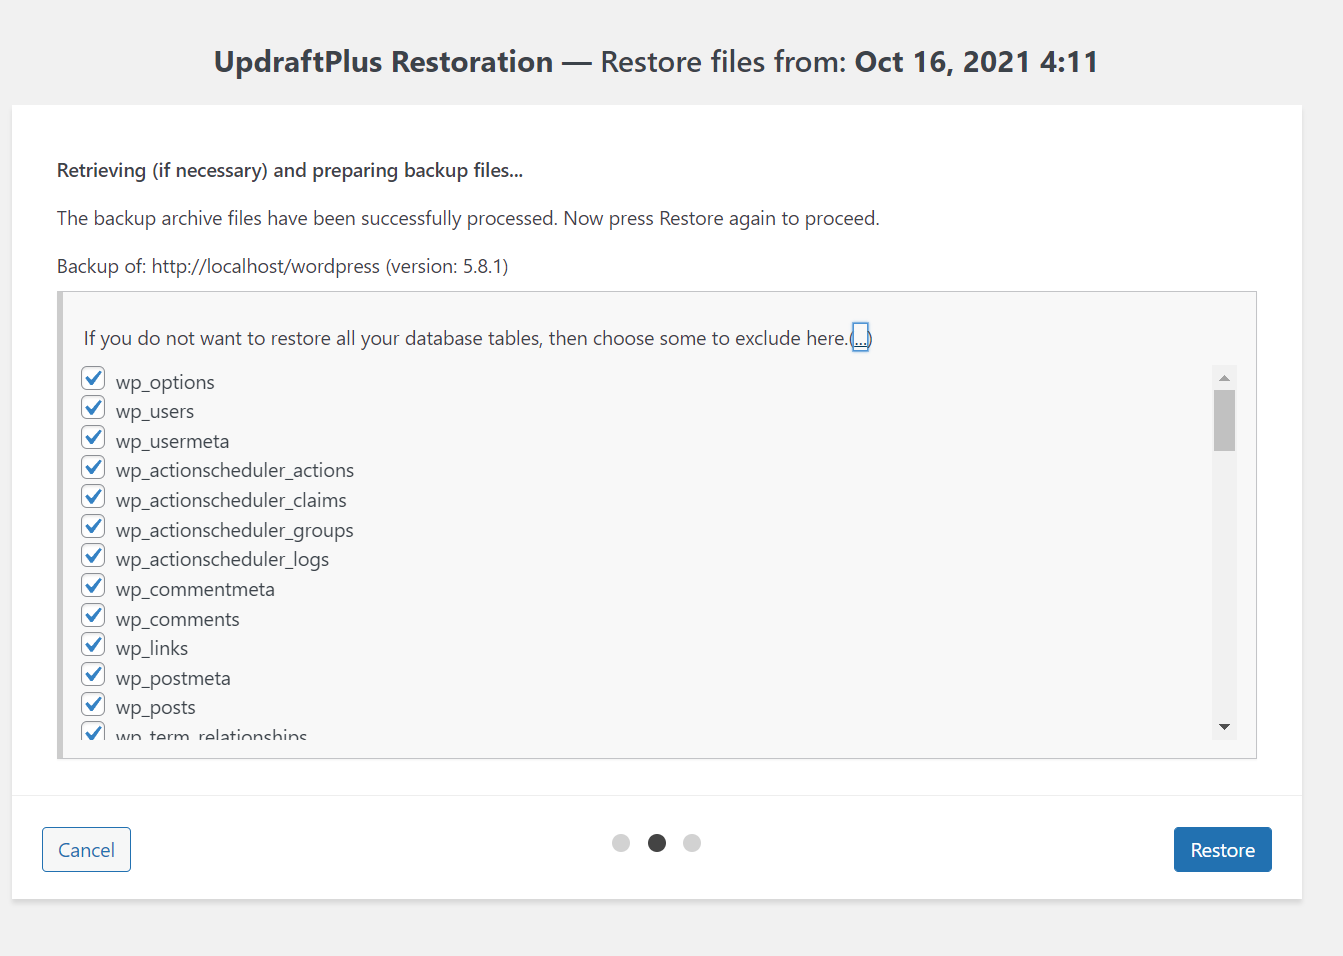1343x956 pixels.
Task: Click the wp_postmeta label text
Action: pyautogui.click(x=173, y=678)
